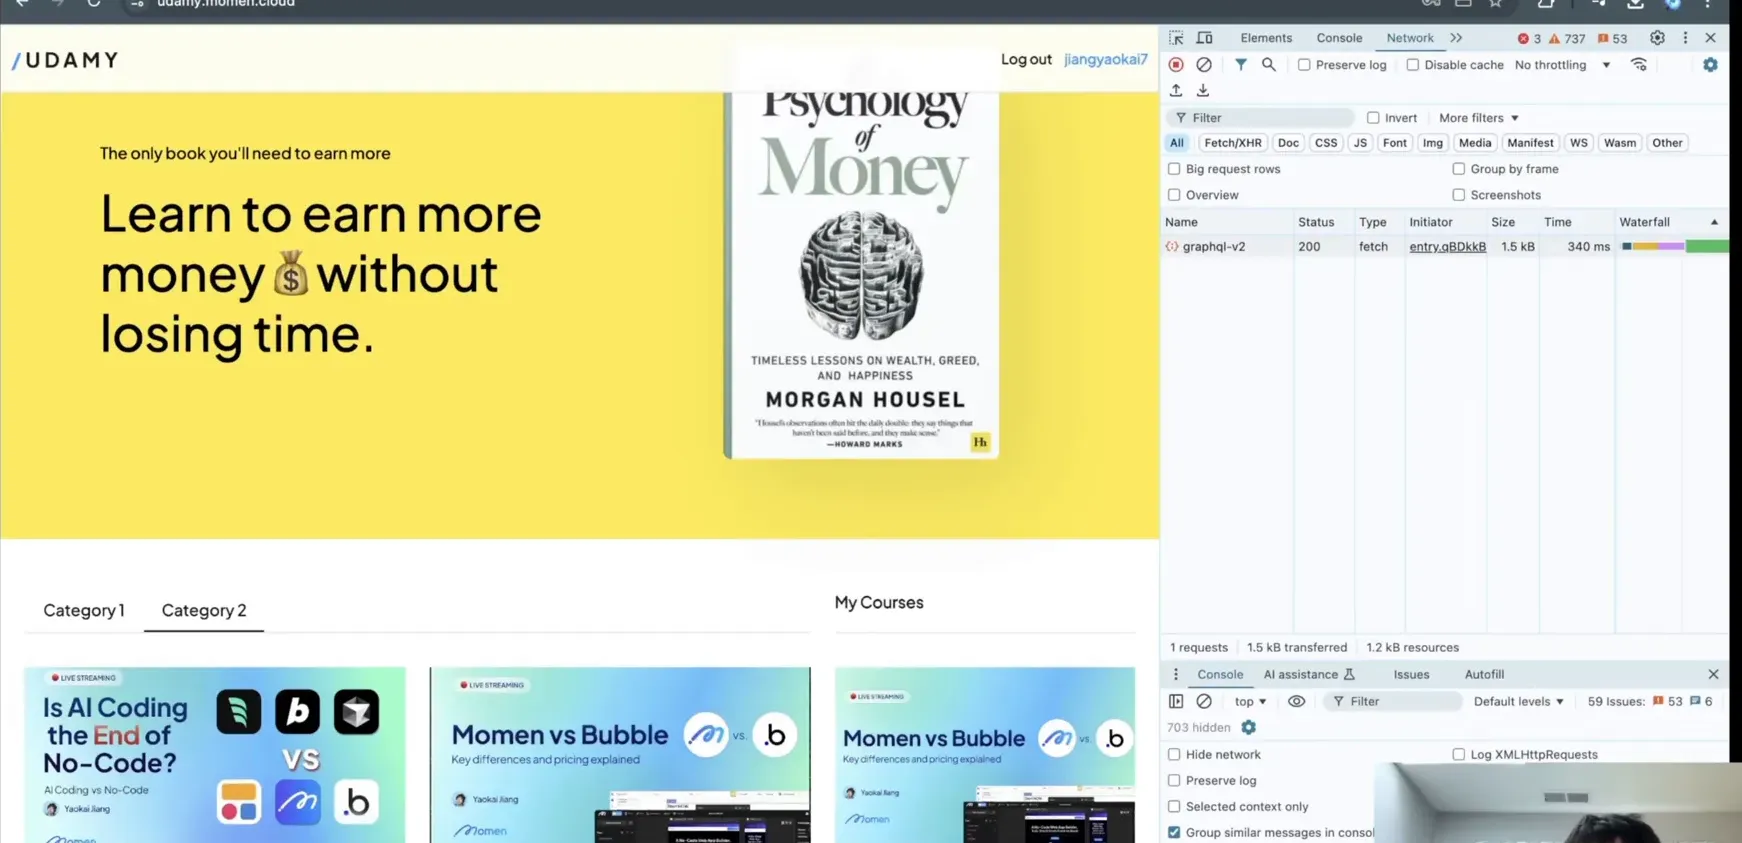The height and width of the screenshot is (843, 1742).
Task: Enable Hide network in console settings
Action: (1174, 755)
